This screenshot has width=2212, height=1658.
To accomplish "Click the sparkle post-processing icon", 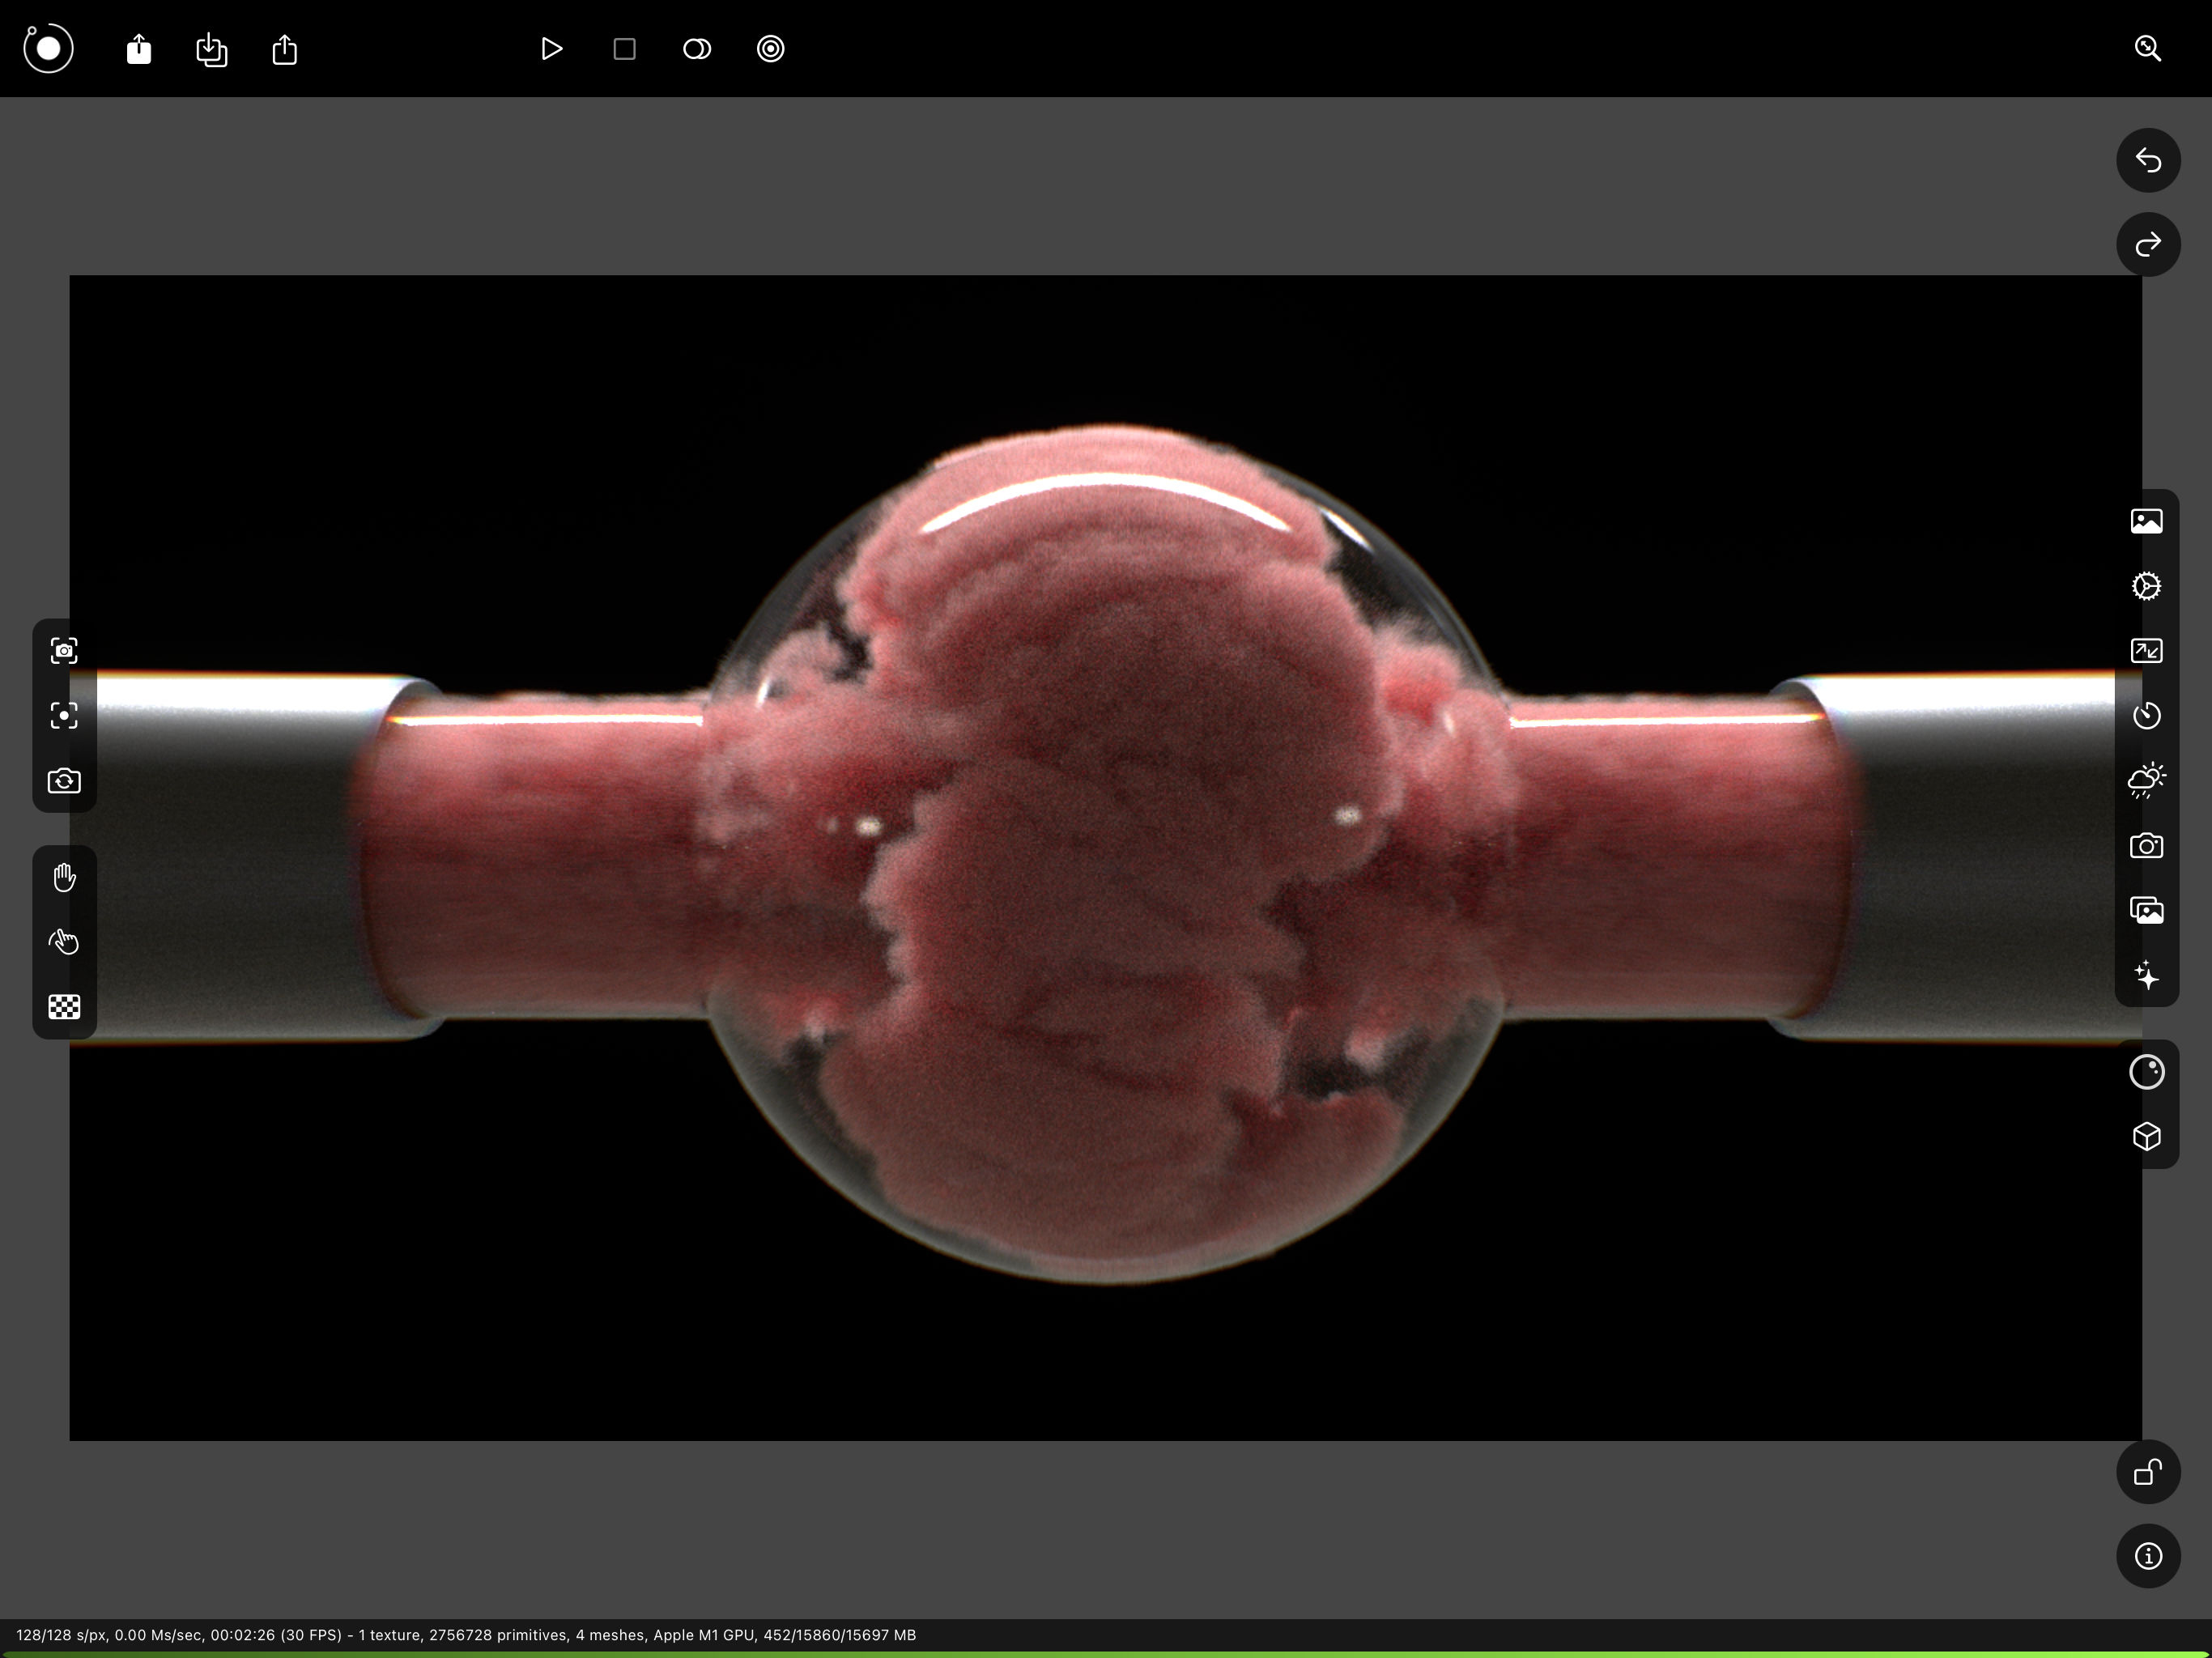I will coord(2146,975).
